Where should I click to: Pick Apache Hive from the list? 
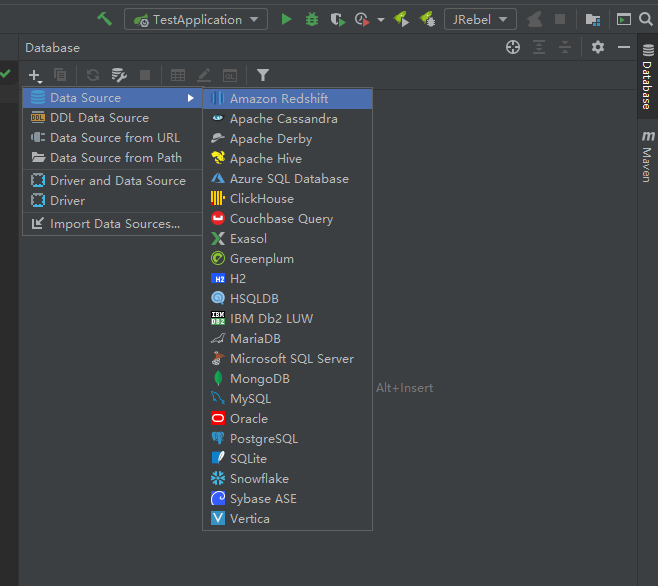point(287,159)
